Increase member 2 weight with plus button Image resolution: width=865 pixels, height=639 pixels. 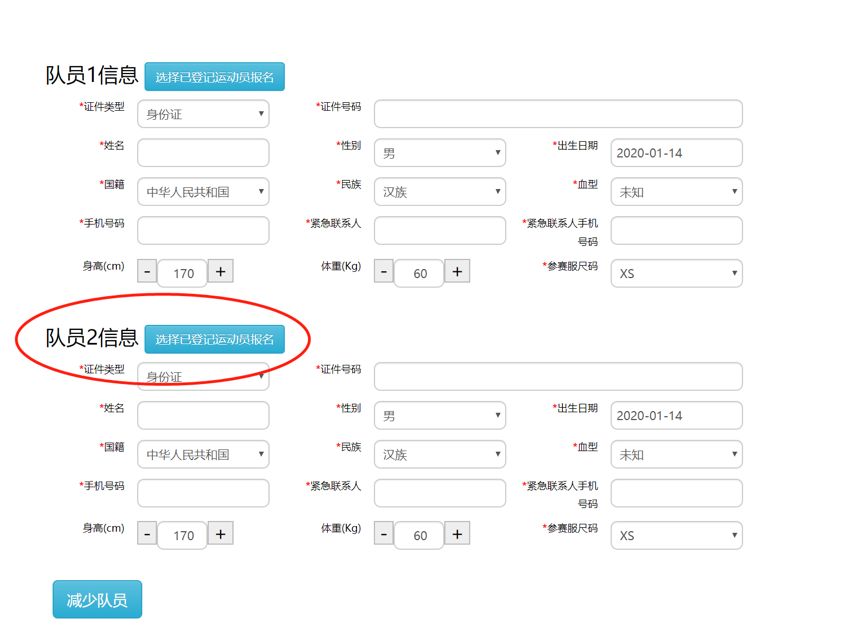pos(457,534)
